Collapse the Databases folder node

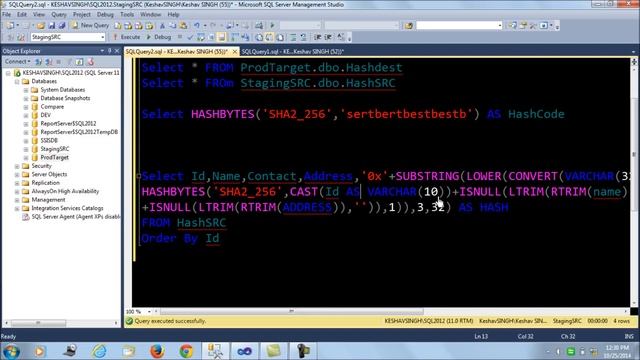(17, 81)
